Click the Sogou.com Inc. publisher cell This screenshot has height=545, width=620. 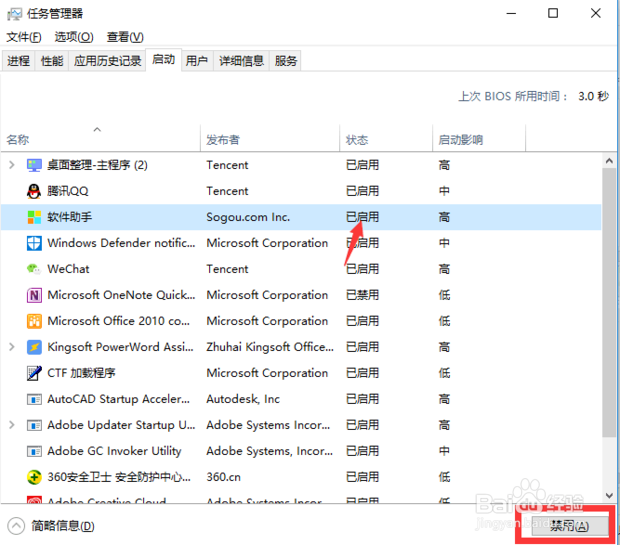coord(248,217)
